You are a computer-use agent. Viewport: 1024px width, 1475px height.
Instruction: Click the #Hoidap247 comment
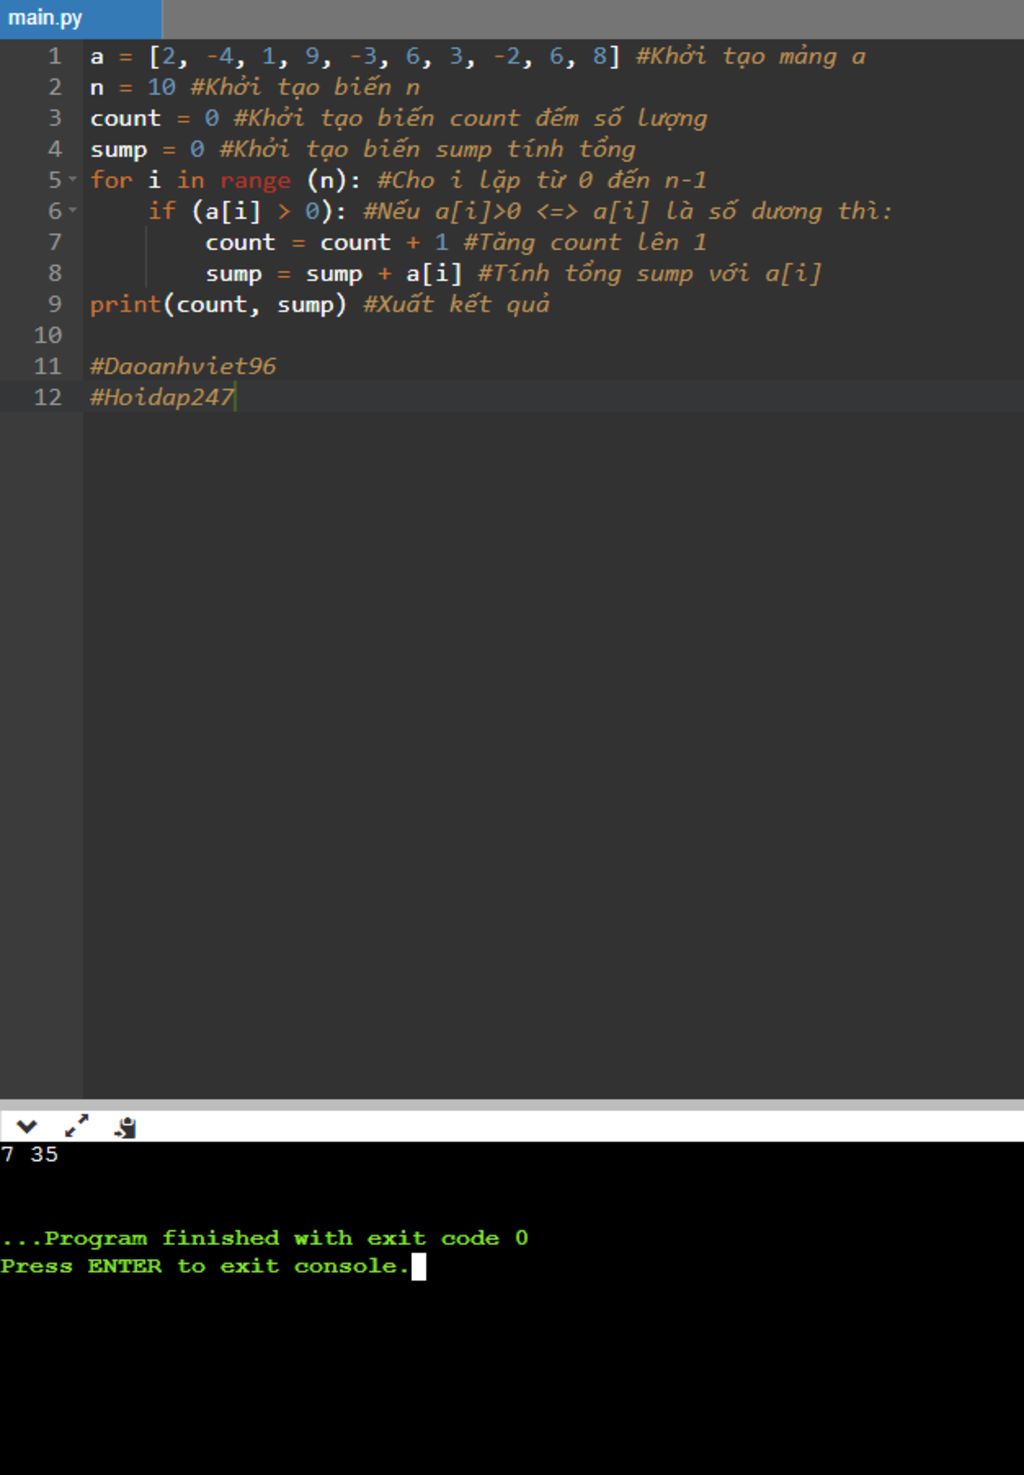tap(162, 398)
